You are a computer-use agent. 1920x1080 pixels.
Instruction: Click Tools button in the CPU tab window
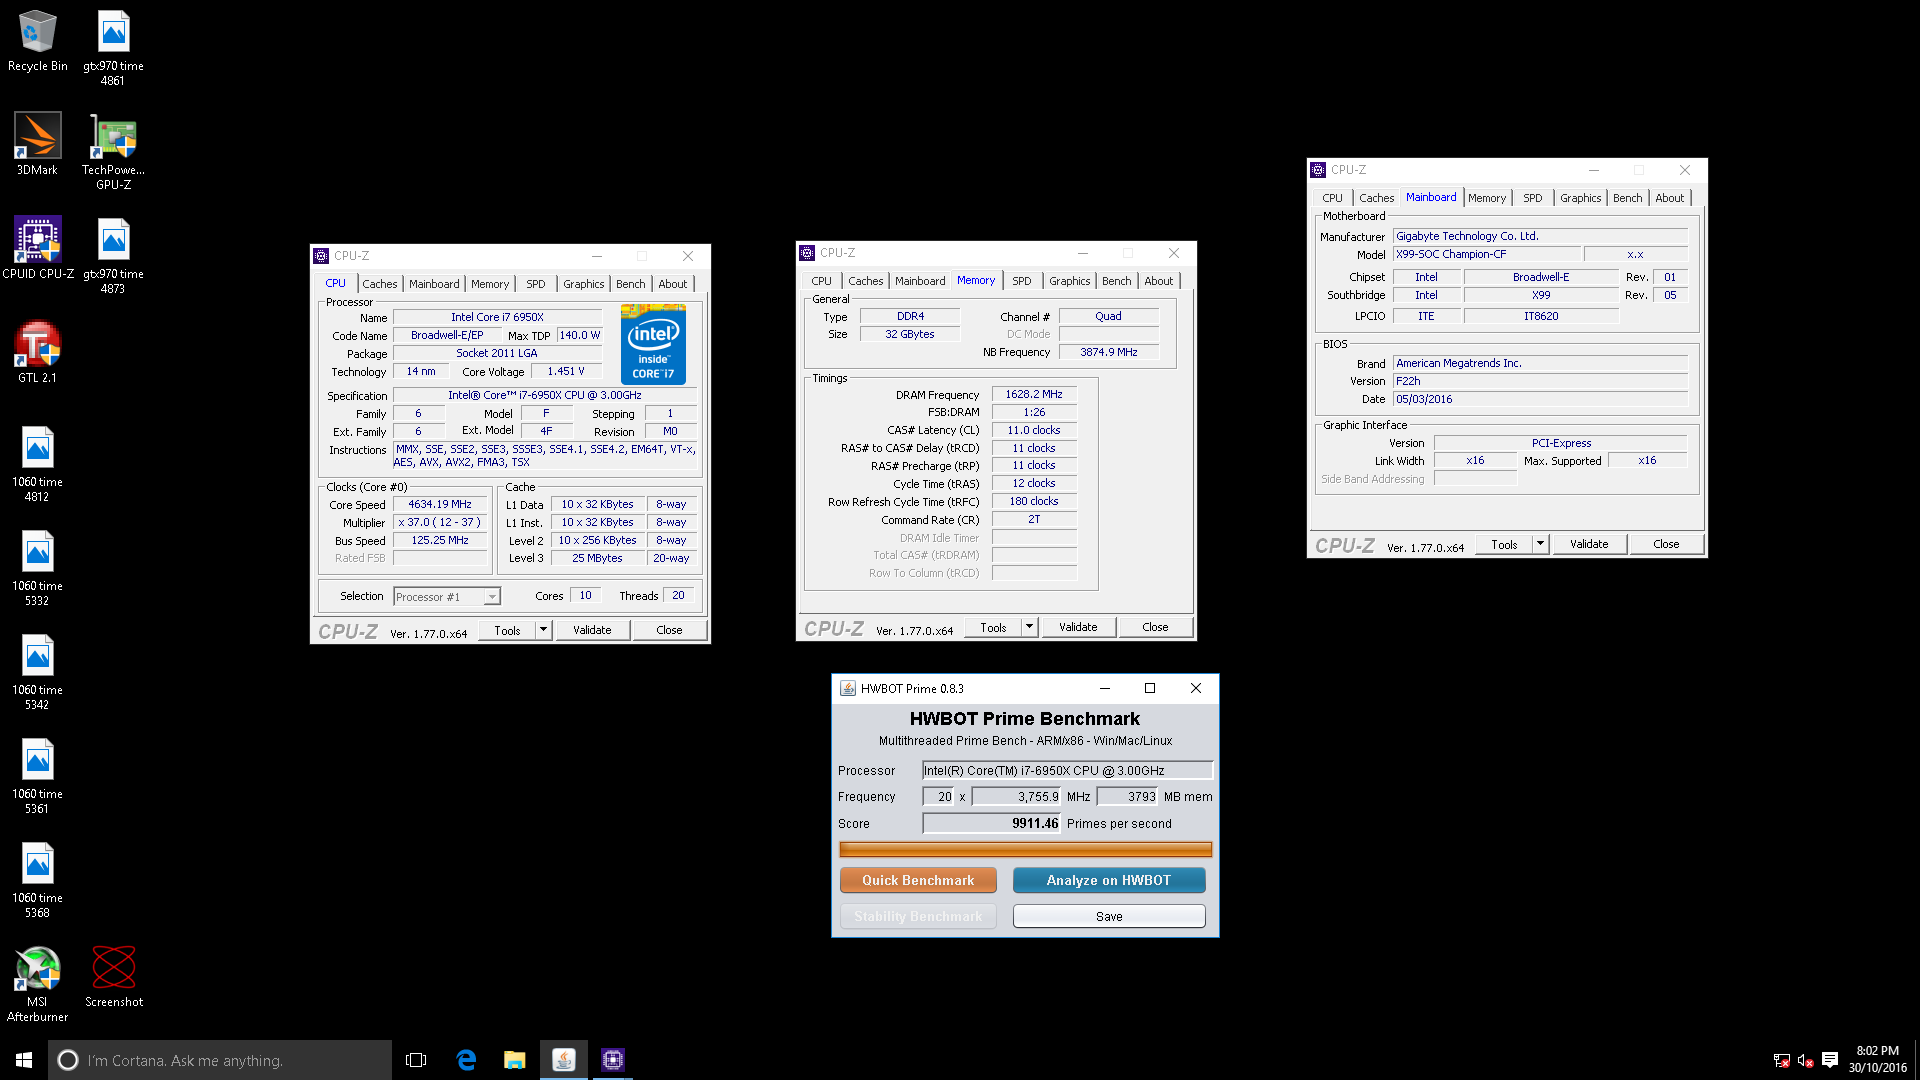[x=507, y=630]
